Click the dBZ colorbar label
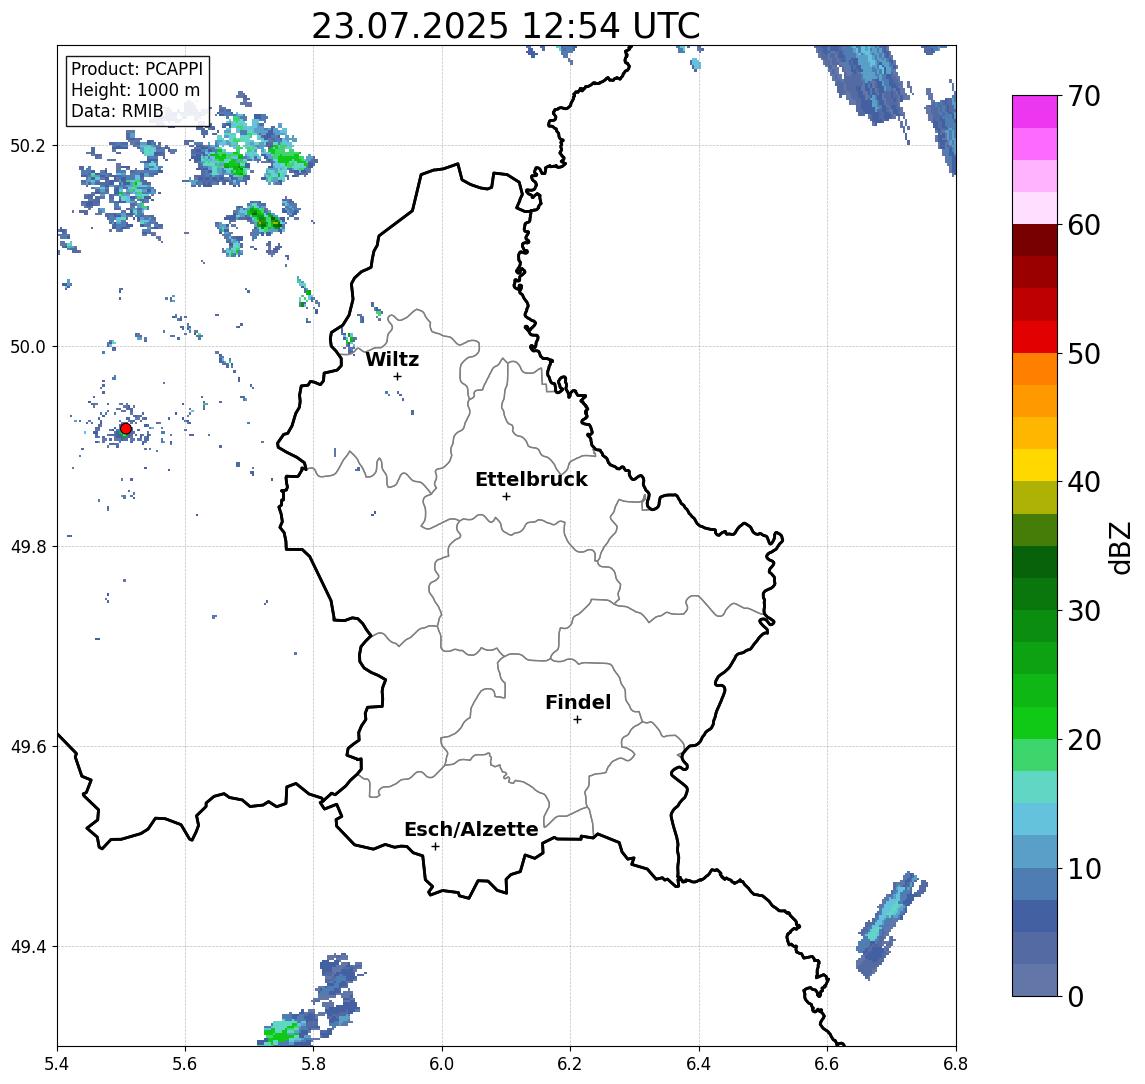The width and height of the screenshot is (1145, 1084). [1119, 548]
